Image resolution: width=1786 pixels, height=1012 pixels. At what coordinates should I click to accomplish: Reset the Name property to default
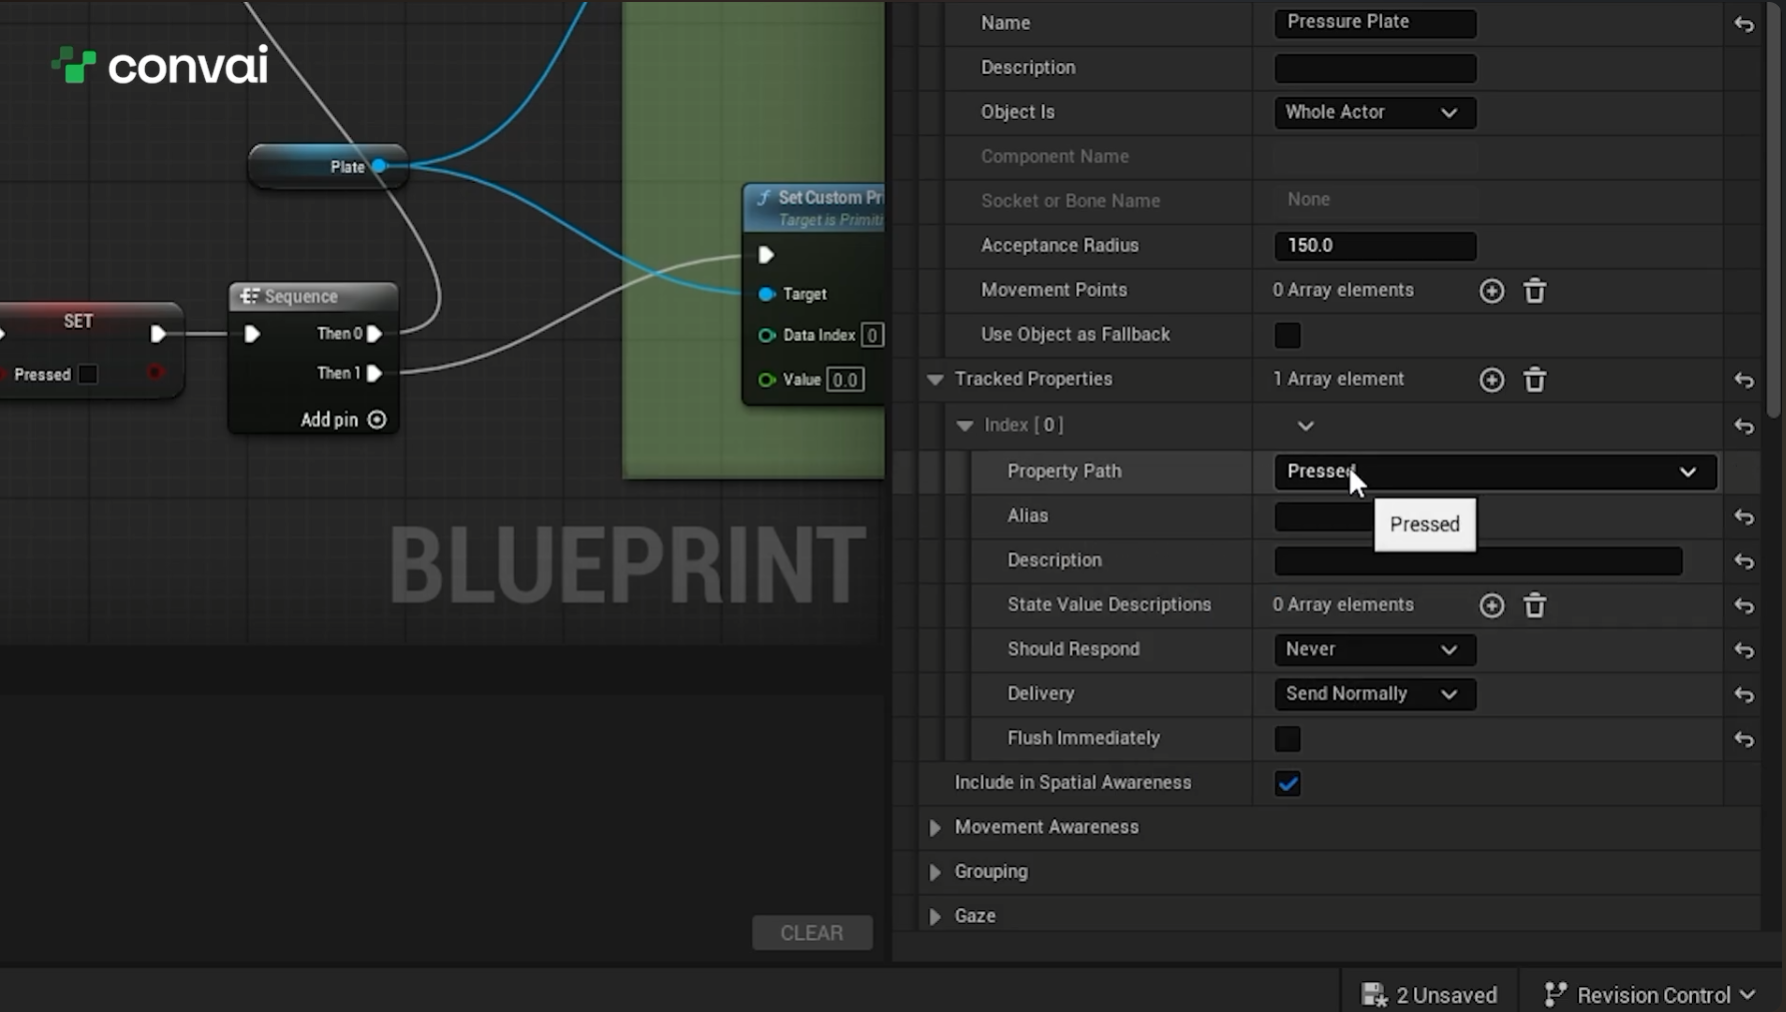1744,24
